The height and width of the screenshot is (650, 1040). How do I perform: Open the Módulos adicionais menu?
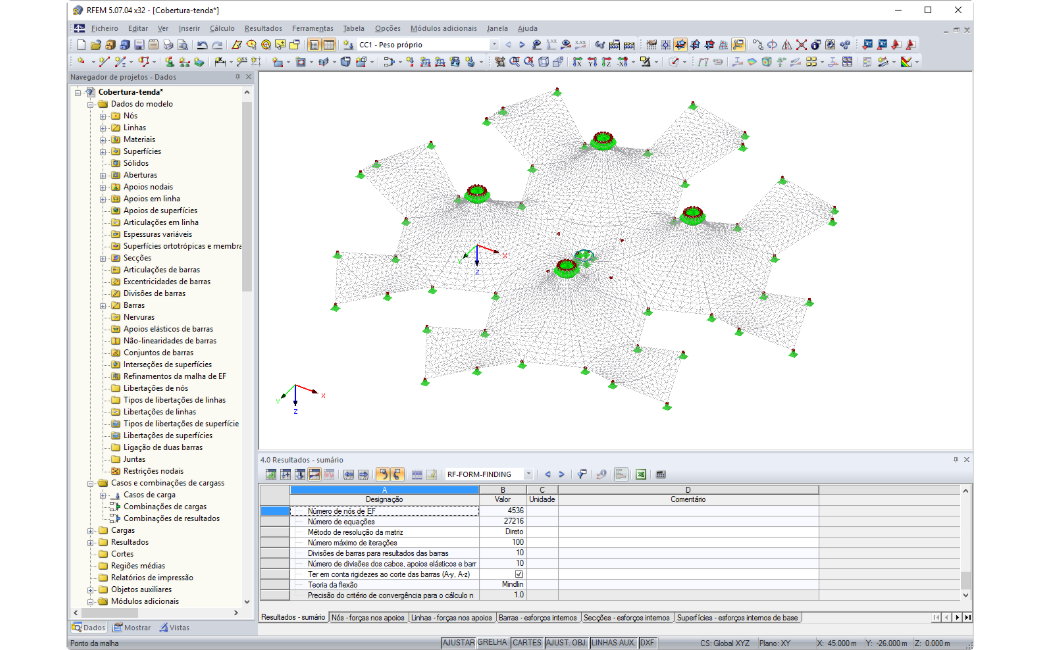[x=443, y=29]
